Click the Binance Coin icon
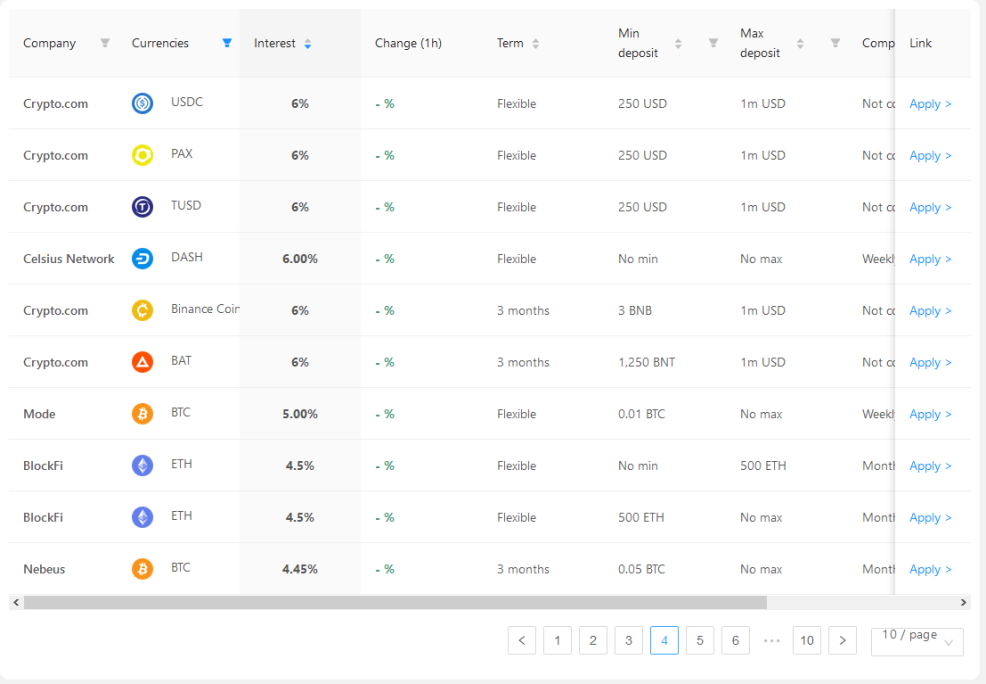Image resolution: width=986 pixels, height=684 pixels. [142, 310]
